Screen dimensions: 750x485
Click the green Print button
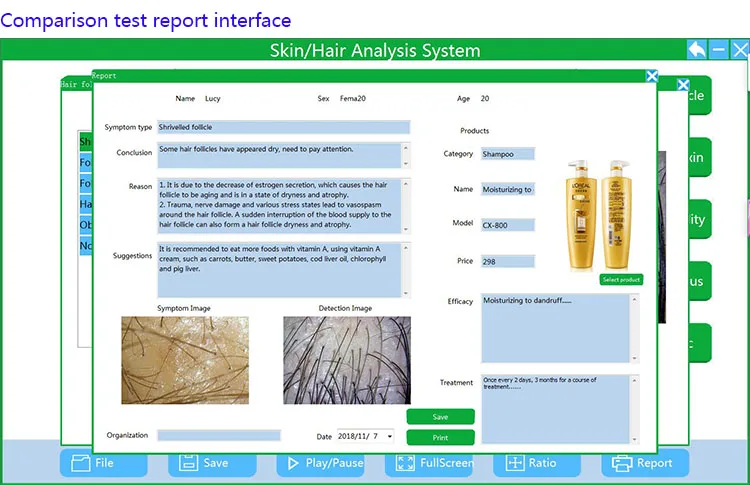(x=440, y=437)
